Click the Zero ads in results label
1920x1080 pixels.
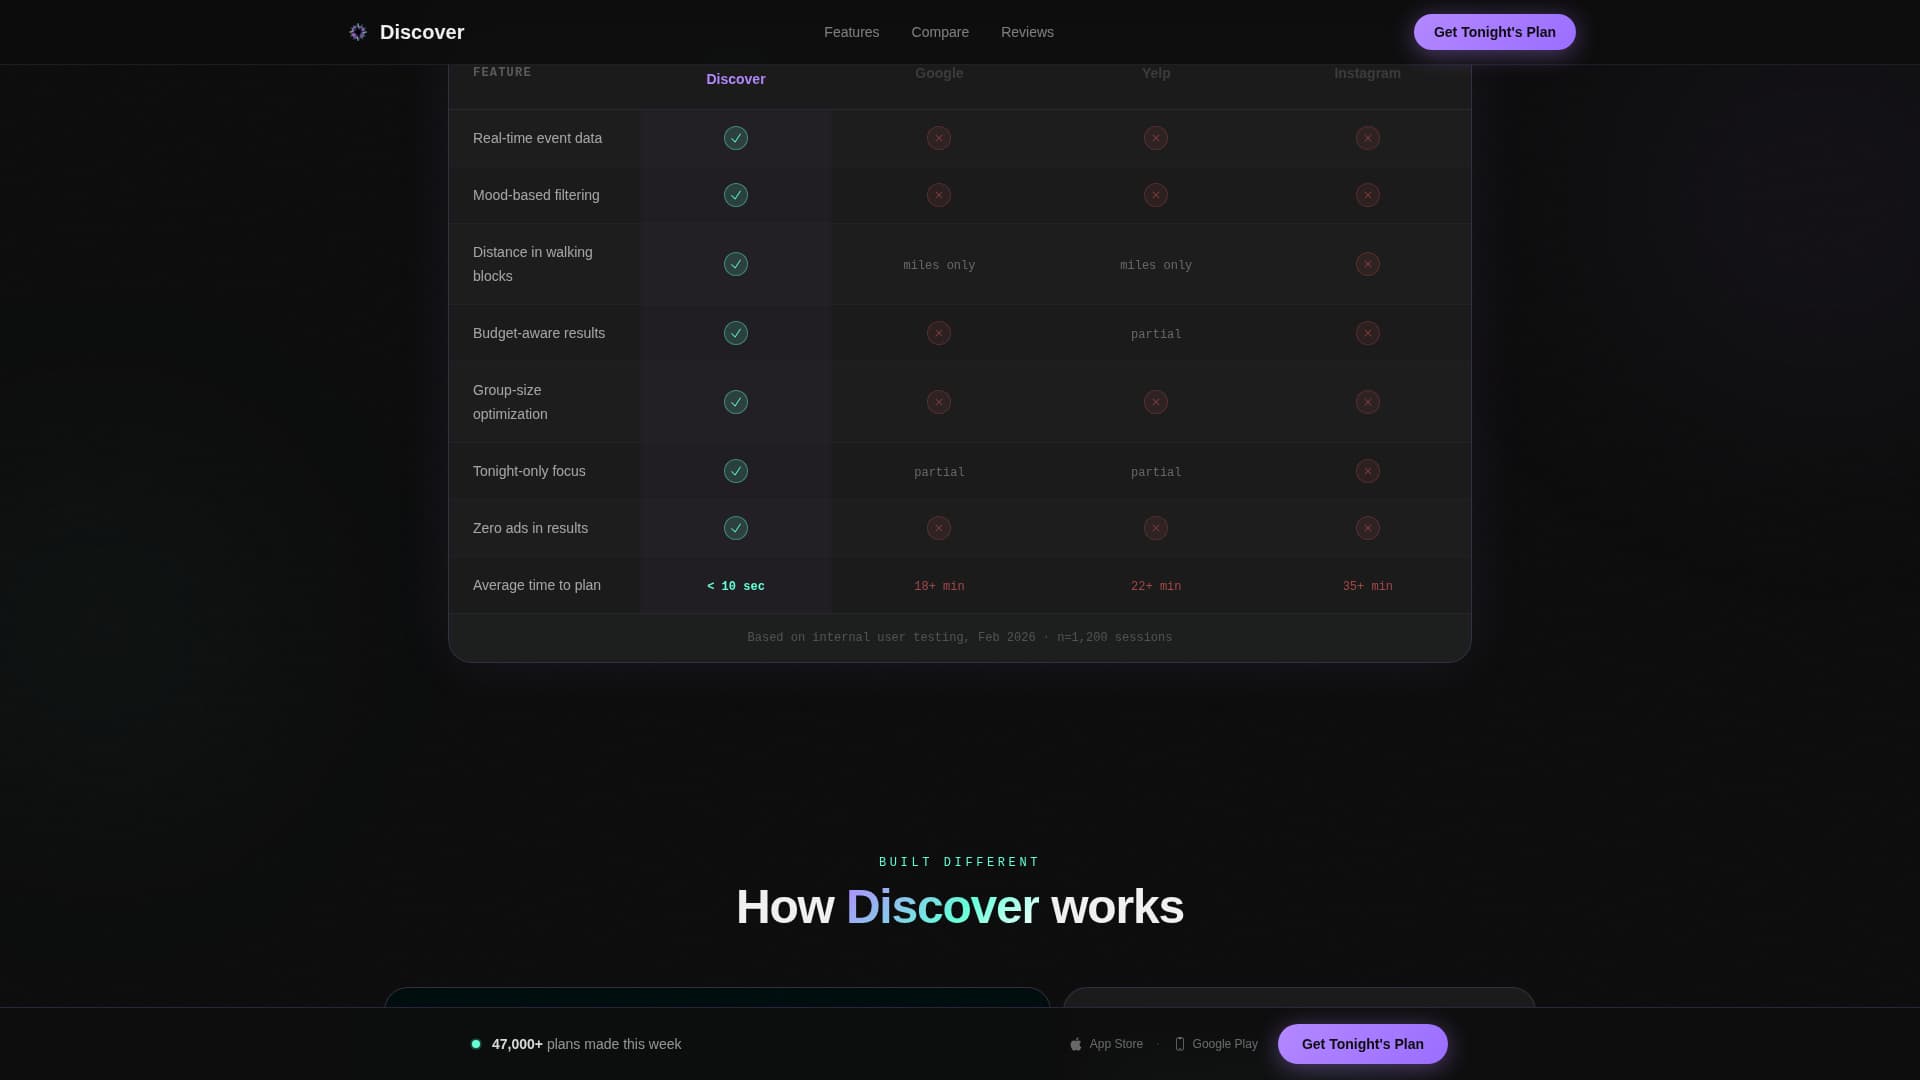pyautogui.click(x=530, y=528)
